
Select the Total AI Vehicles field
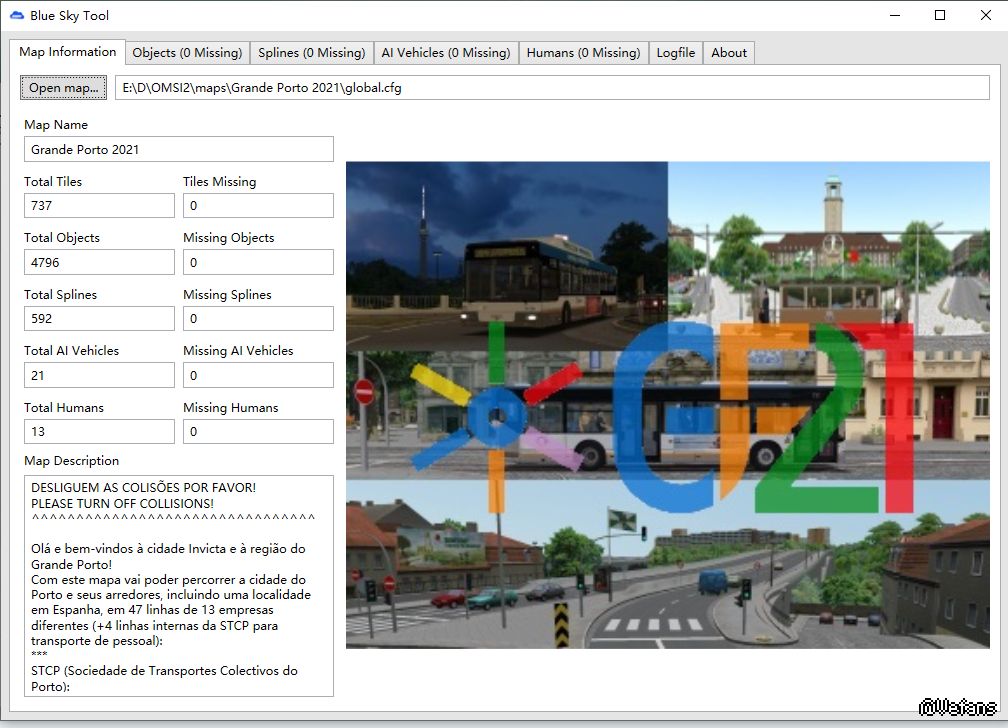(x=99, y=376)
